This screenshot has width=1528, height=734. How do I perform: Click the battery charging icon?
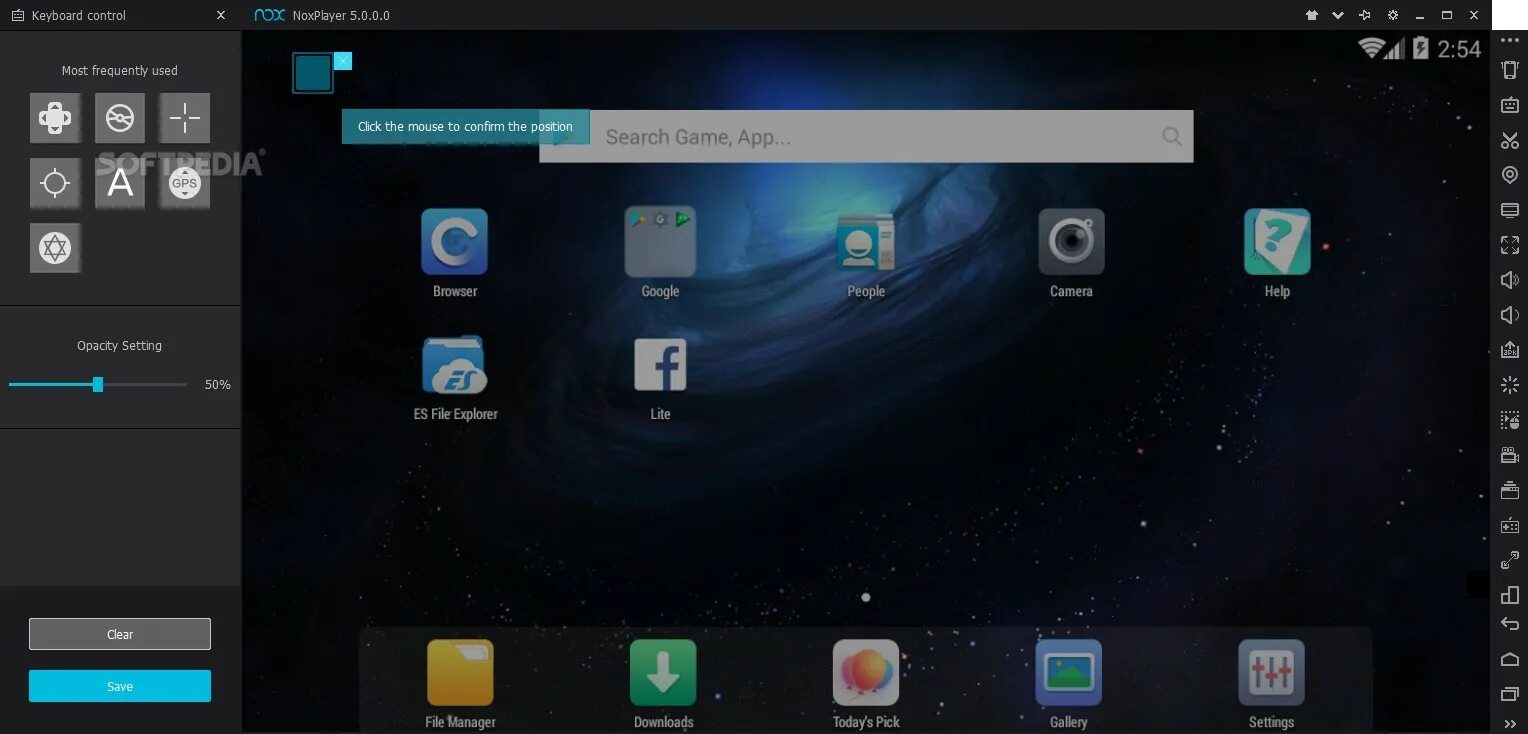pos(1421,47)
